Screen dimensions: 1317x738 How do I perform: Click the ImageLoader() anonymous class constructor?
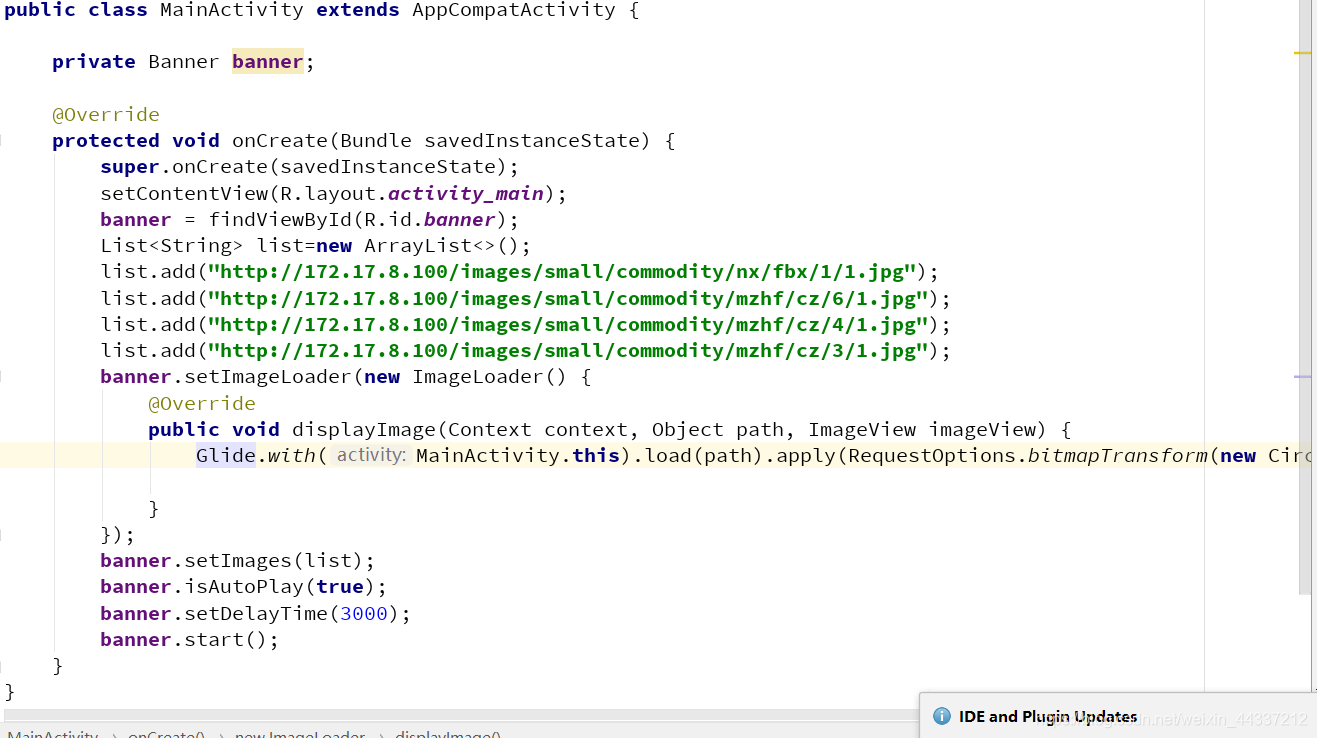click(x=490, y=377)
